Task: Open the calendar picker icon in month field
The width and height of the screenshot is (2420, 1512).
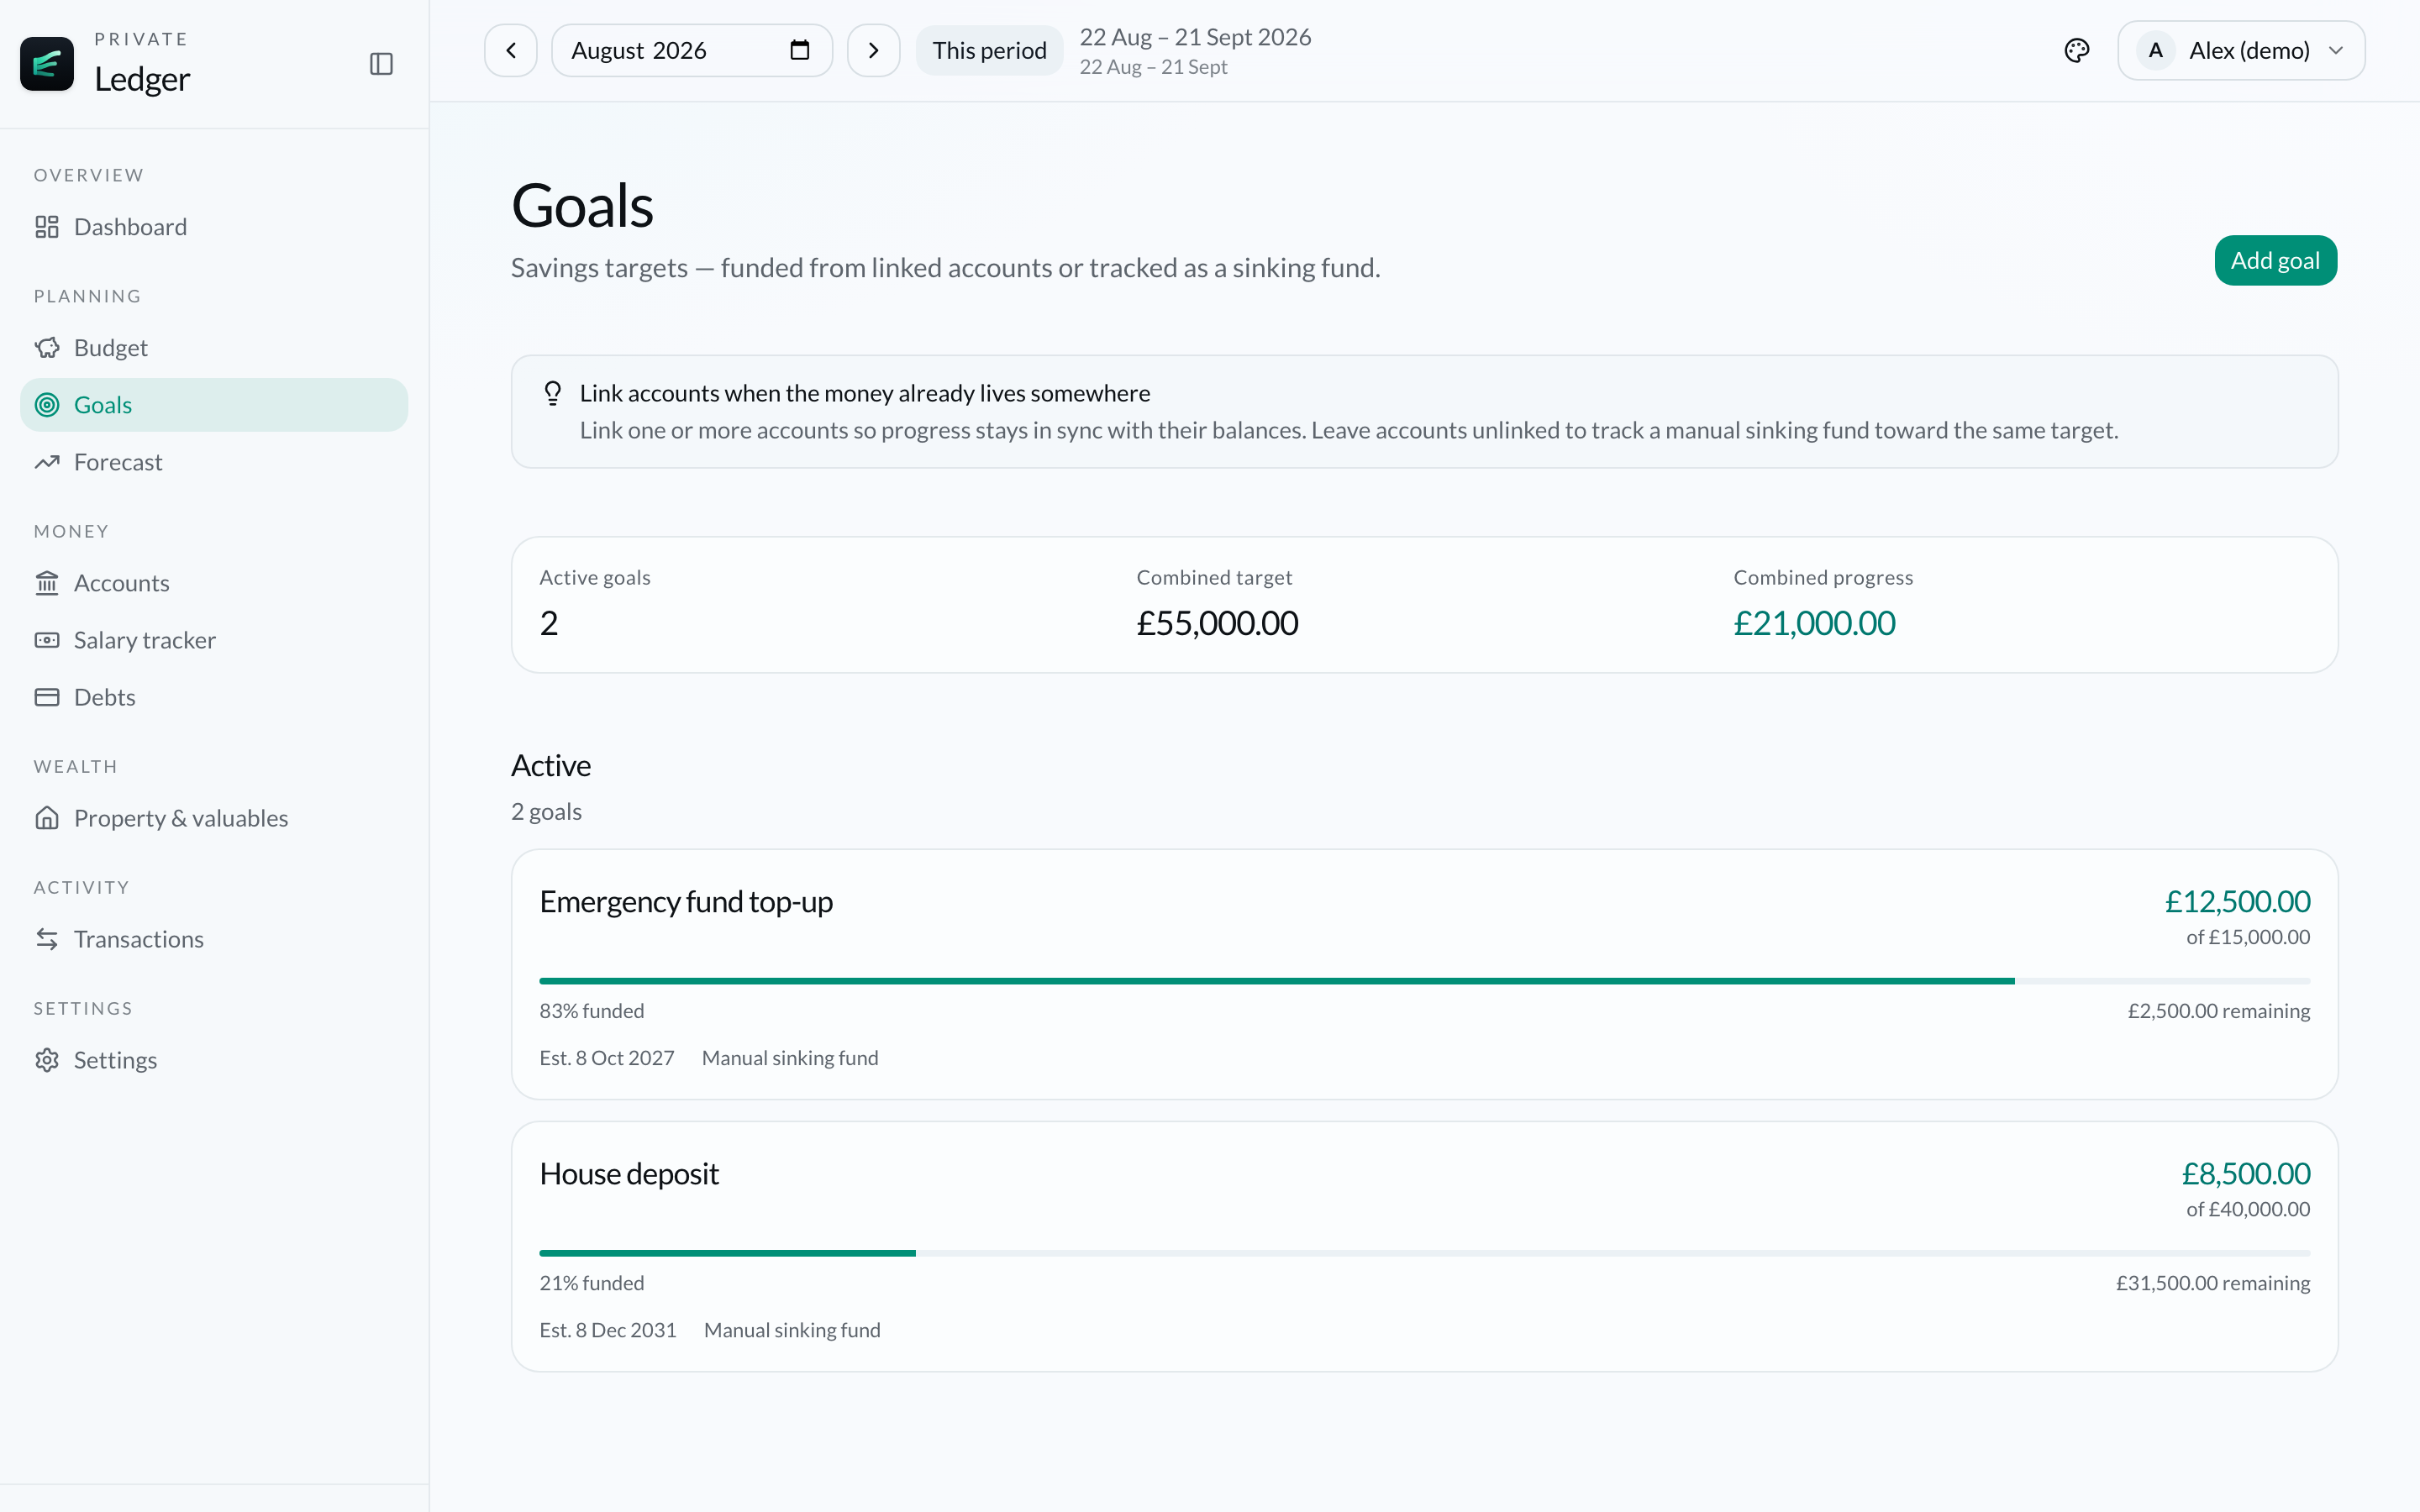Action: click(799, 50)
